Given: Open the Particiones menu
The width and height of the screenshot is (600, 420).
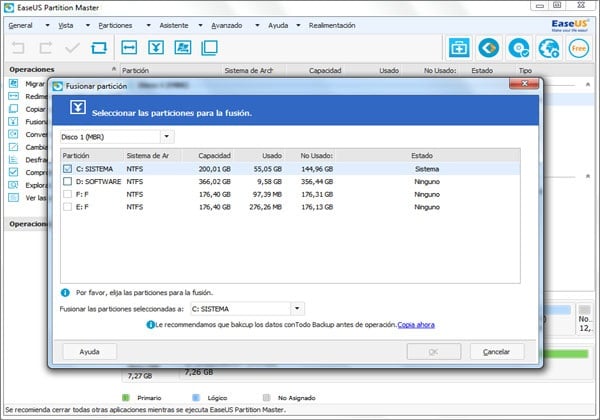Looking at the screenshot, I should [x=115, y=25].
